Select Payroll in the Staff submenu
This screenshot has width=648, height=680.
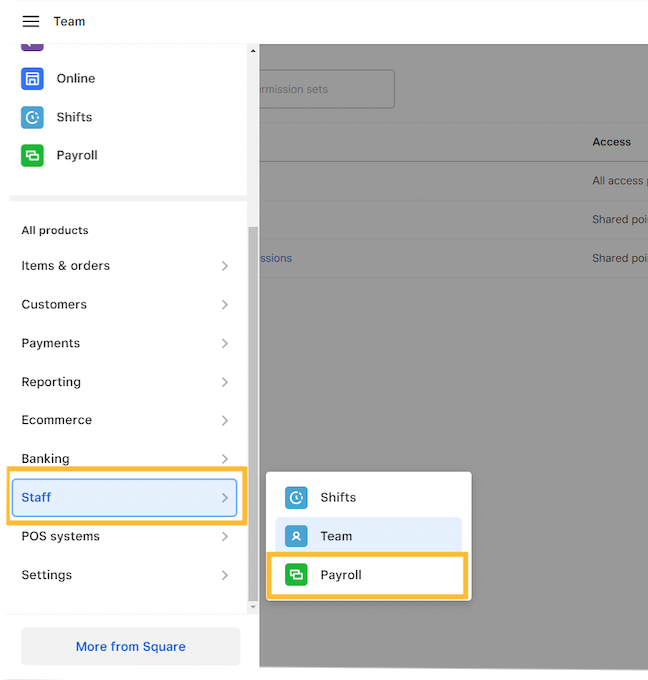(368, 575)
